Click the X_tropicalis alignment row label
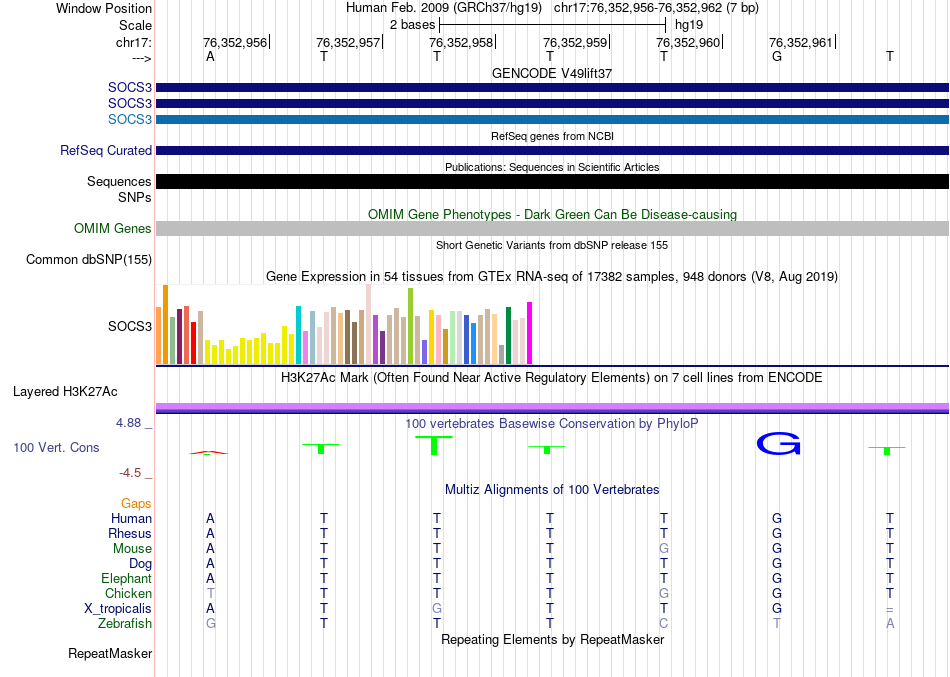 coord(118,609)
